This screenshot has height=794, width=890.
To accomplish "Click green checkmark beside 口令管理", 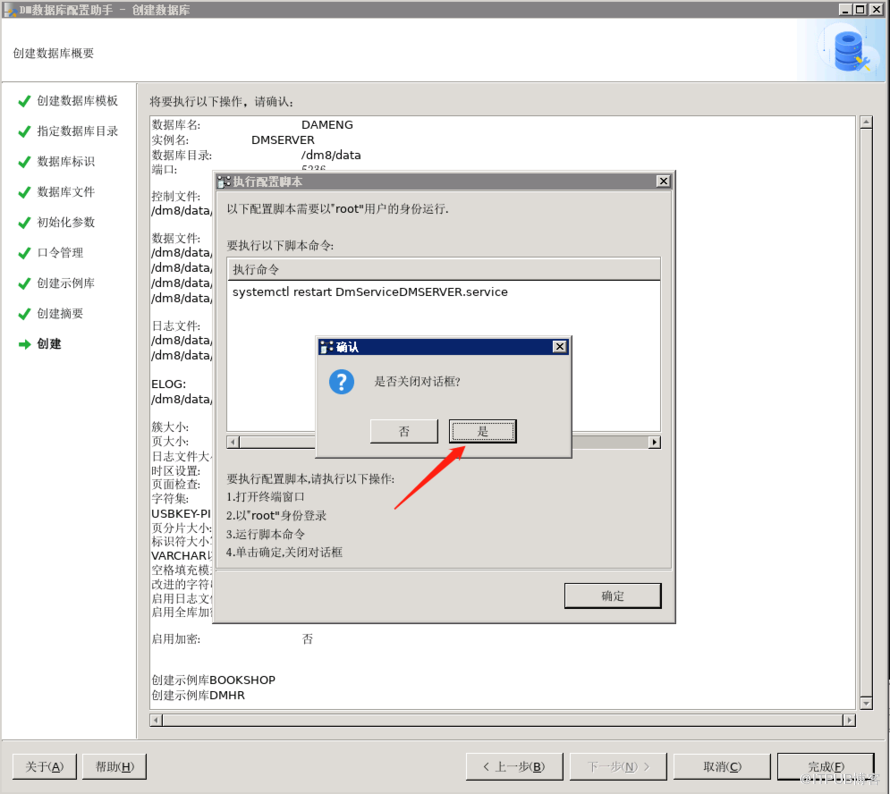I will pyautogui.click(x=24, y=253).
